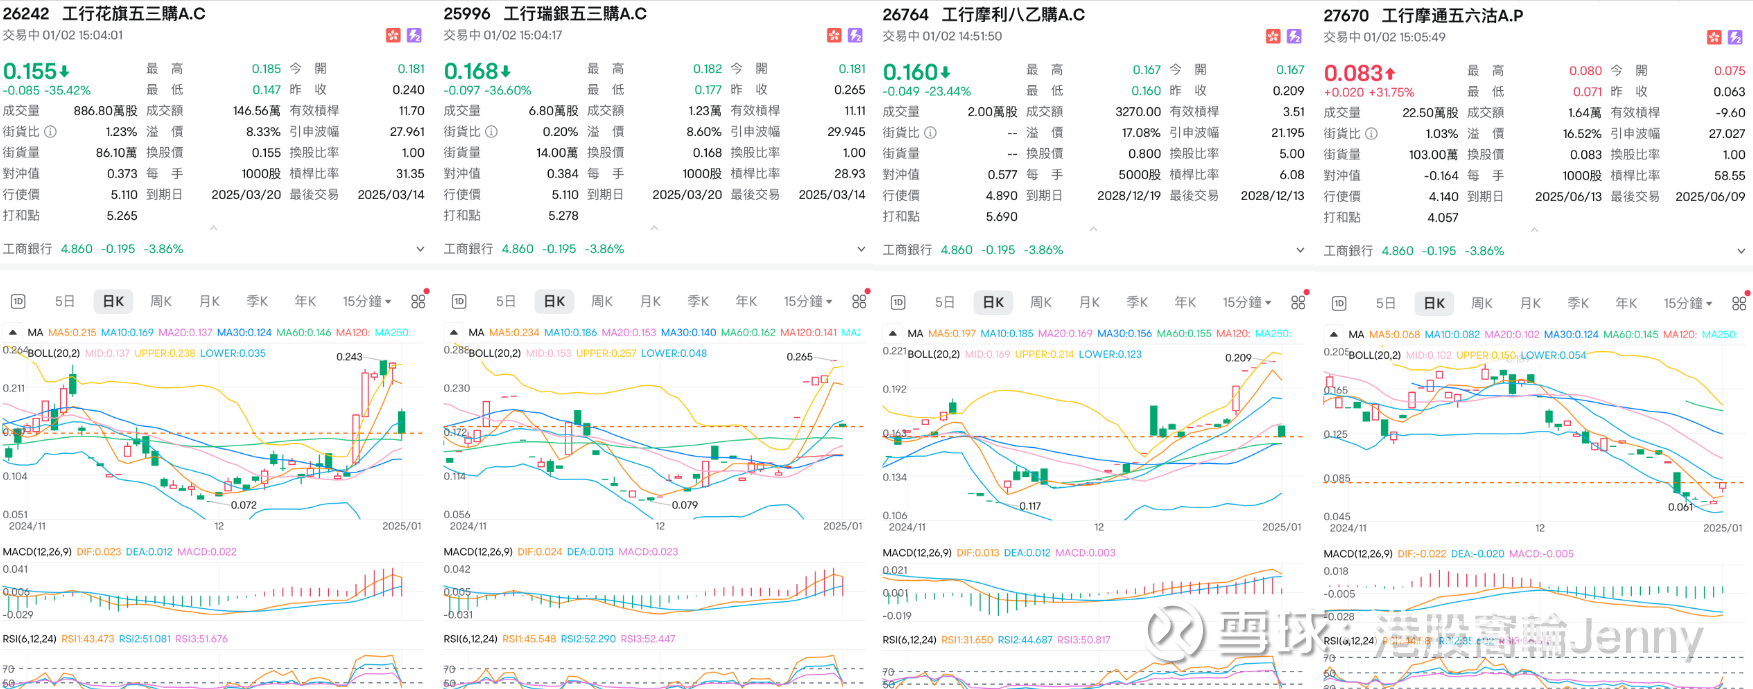Click the 到期日 value 2025/06/13

click(1568, 197)
